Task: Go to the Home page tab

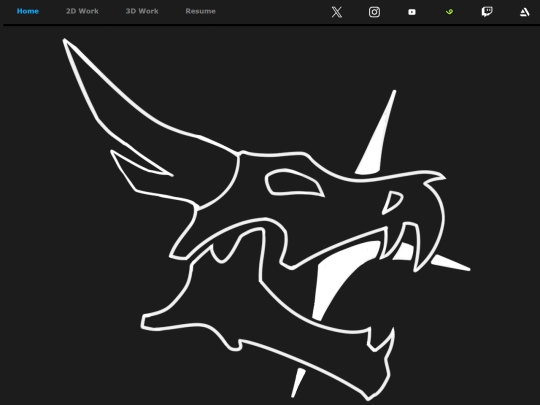Action: [28, 11]
